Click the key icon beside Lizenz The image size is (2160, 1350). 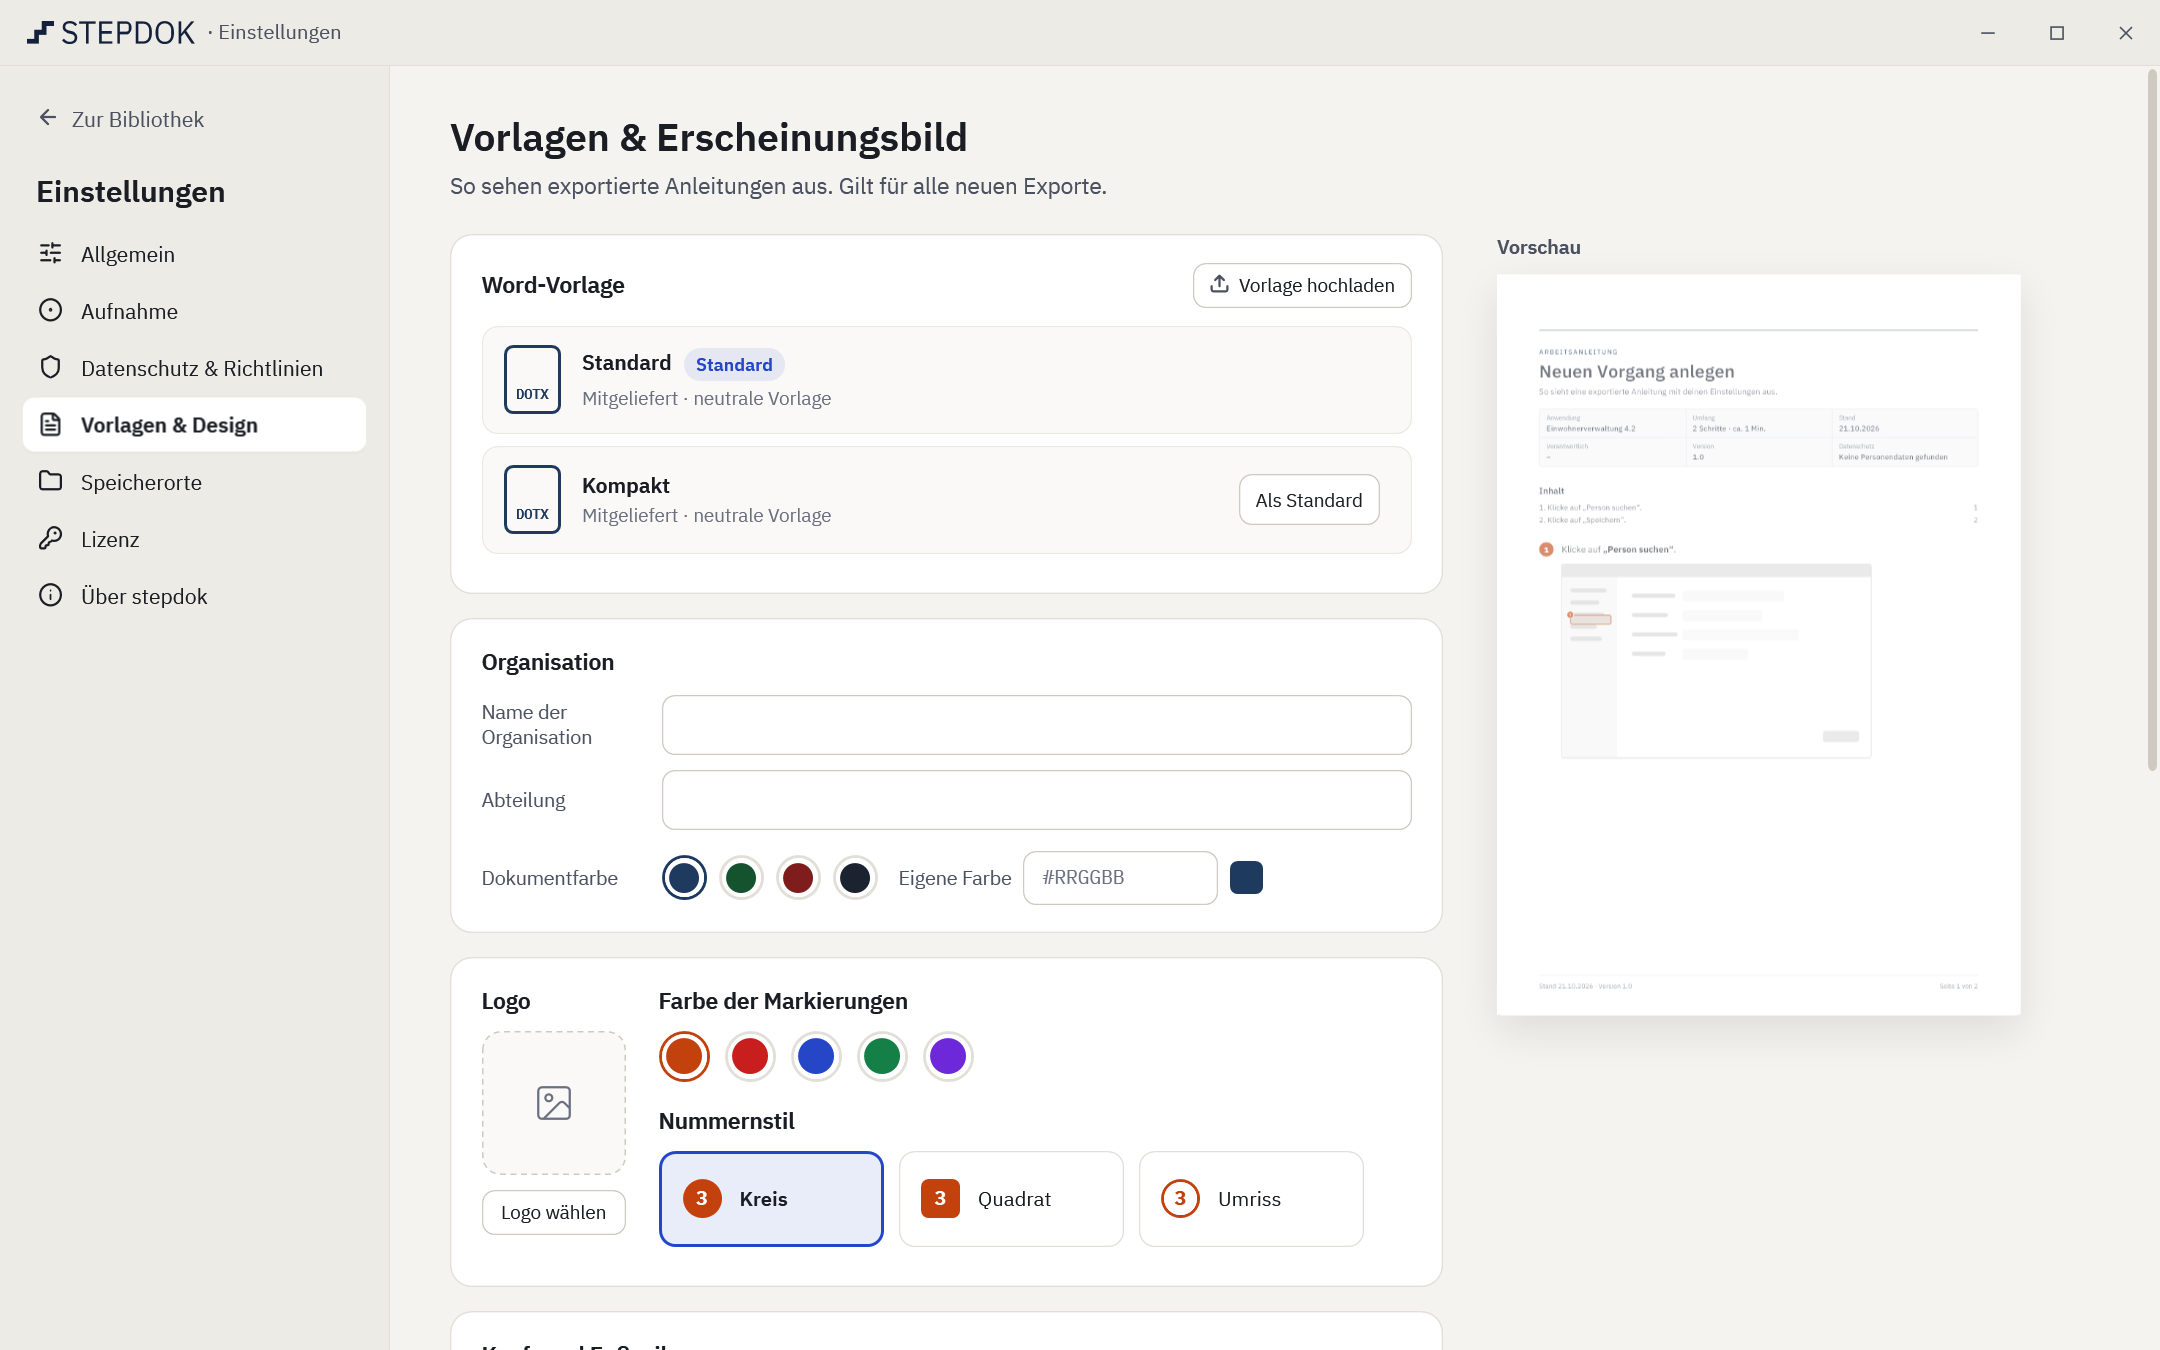point(50,538)
